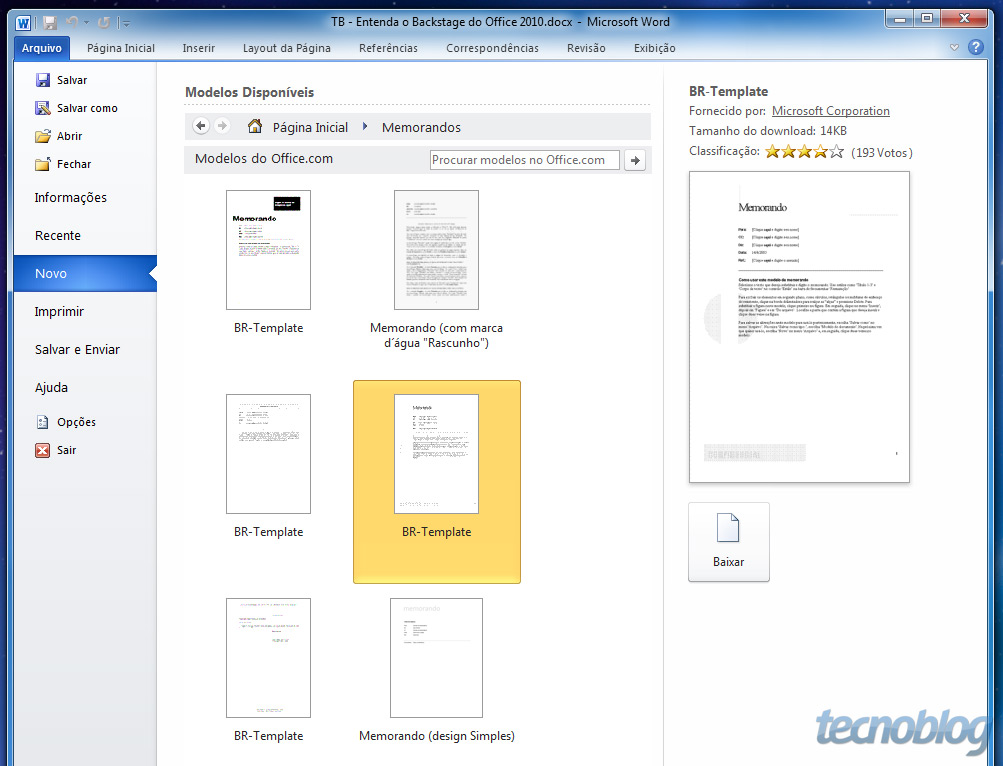Click the back navigation arrow in templates
Viewport: 1003px width, 766px height.
pos(201,126)
